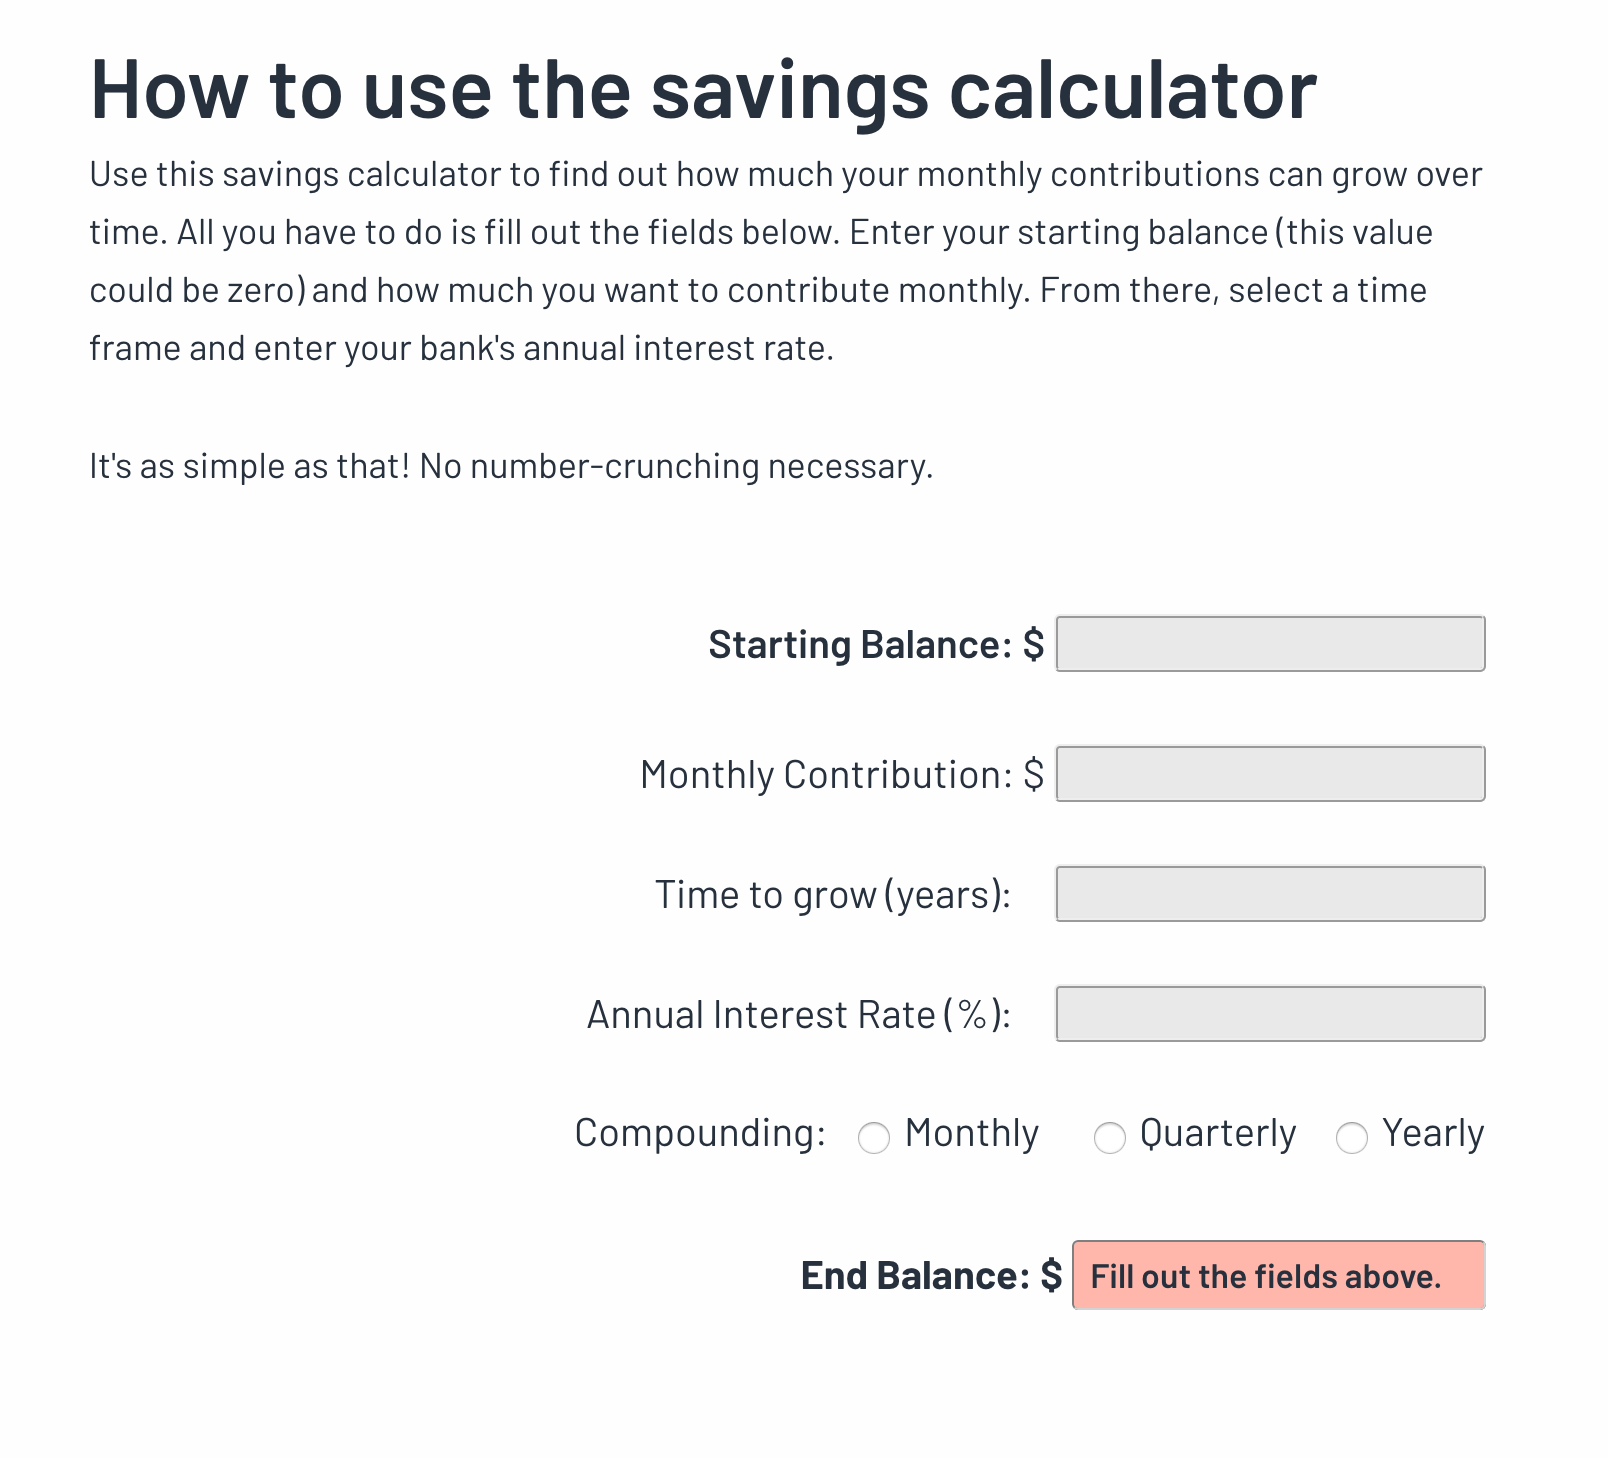1608x1458 pixels.
Task: Click the "Quarterly" radio option label text
Action: pyautogui.click(x=1217, y=1134)
